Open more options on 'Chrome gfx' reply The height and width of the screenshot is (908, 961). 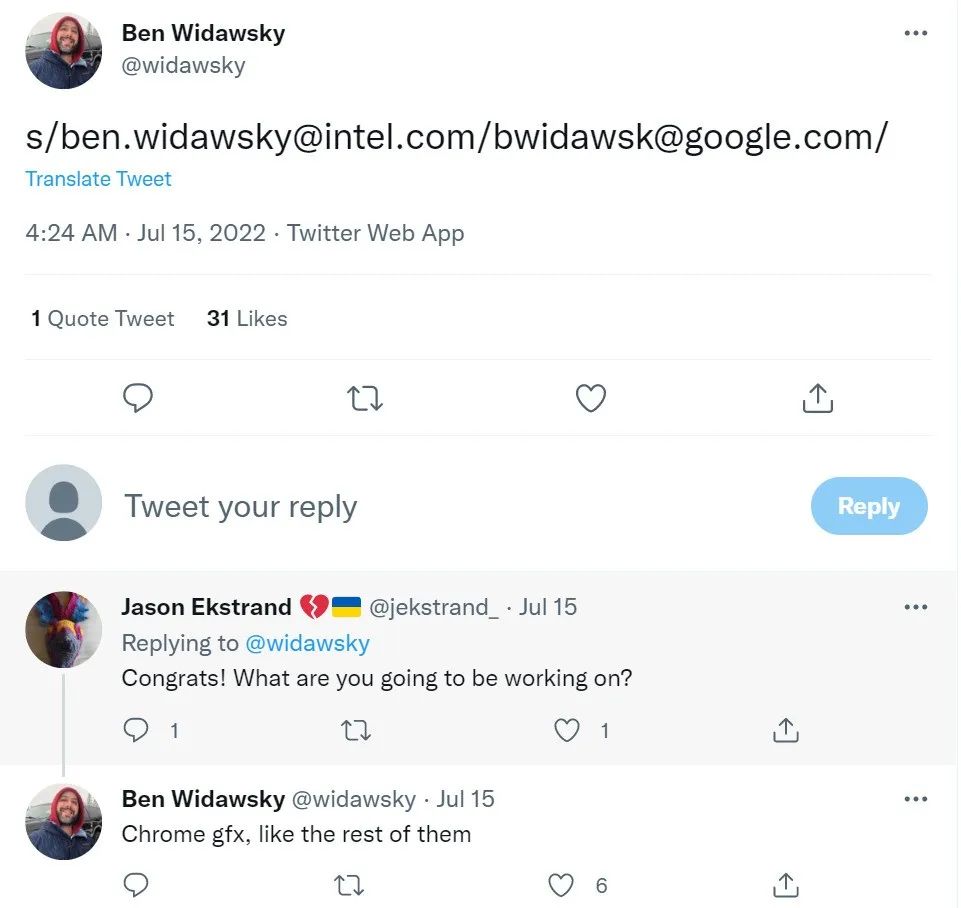tap(915, 799)
